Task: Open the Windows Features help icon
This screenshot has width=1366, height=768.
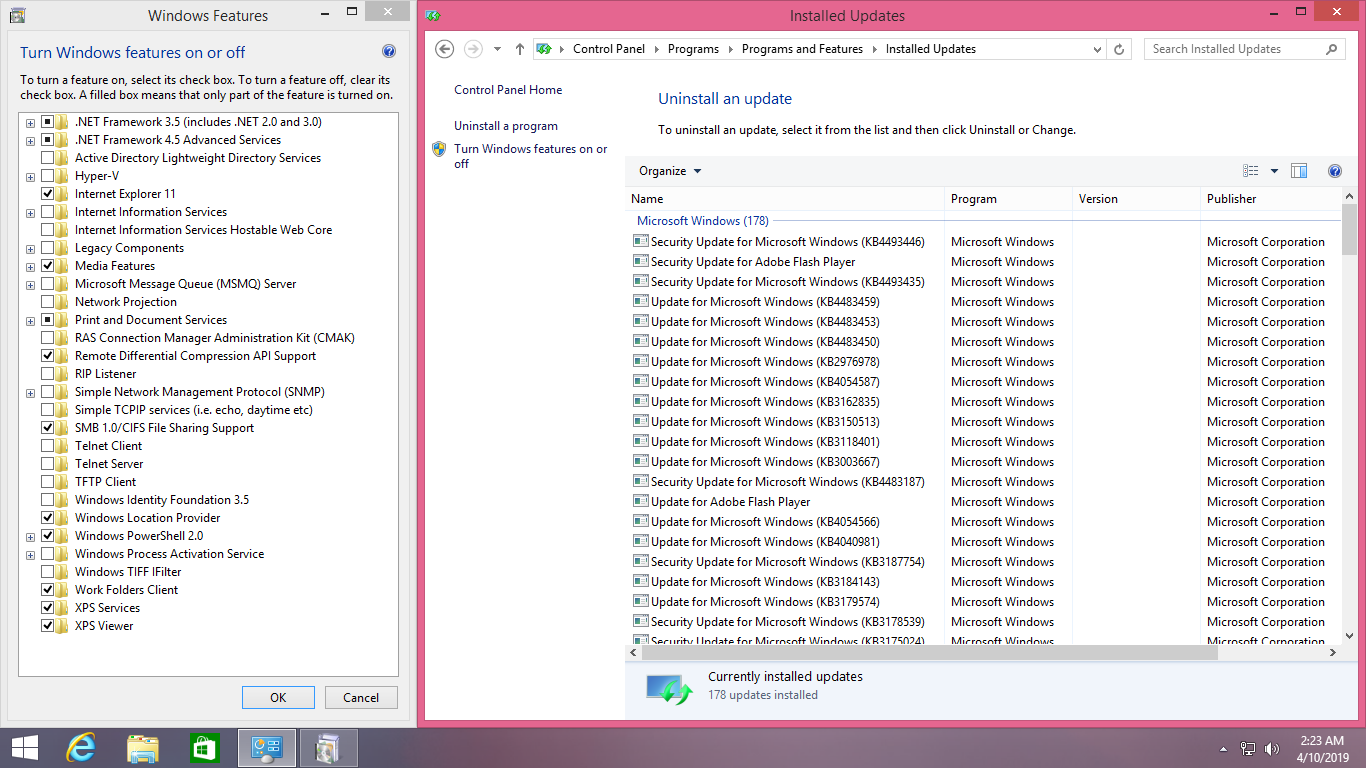Action: tap(389, 52)
